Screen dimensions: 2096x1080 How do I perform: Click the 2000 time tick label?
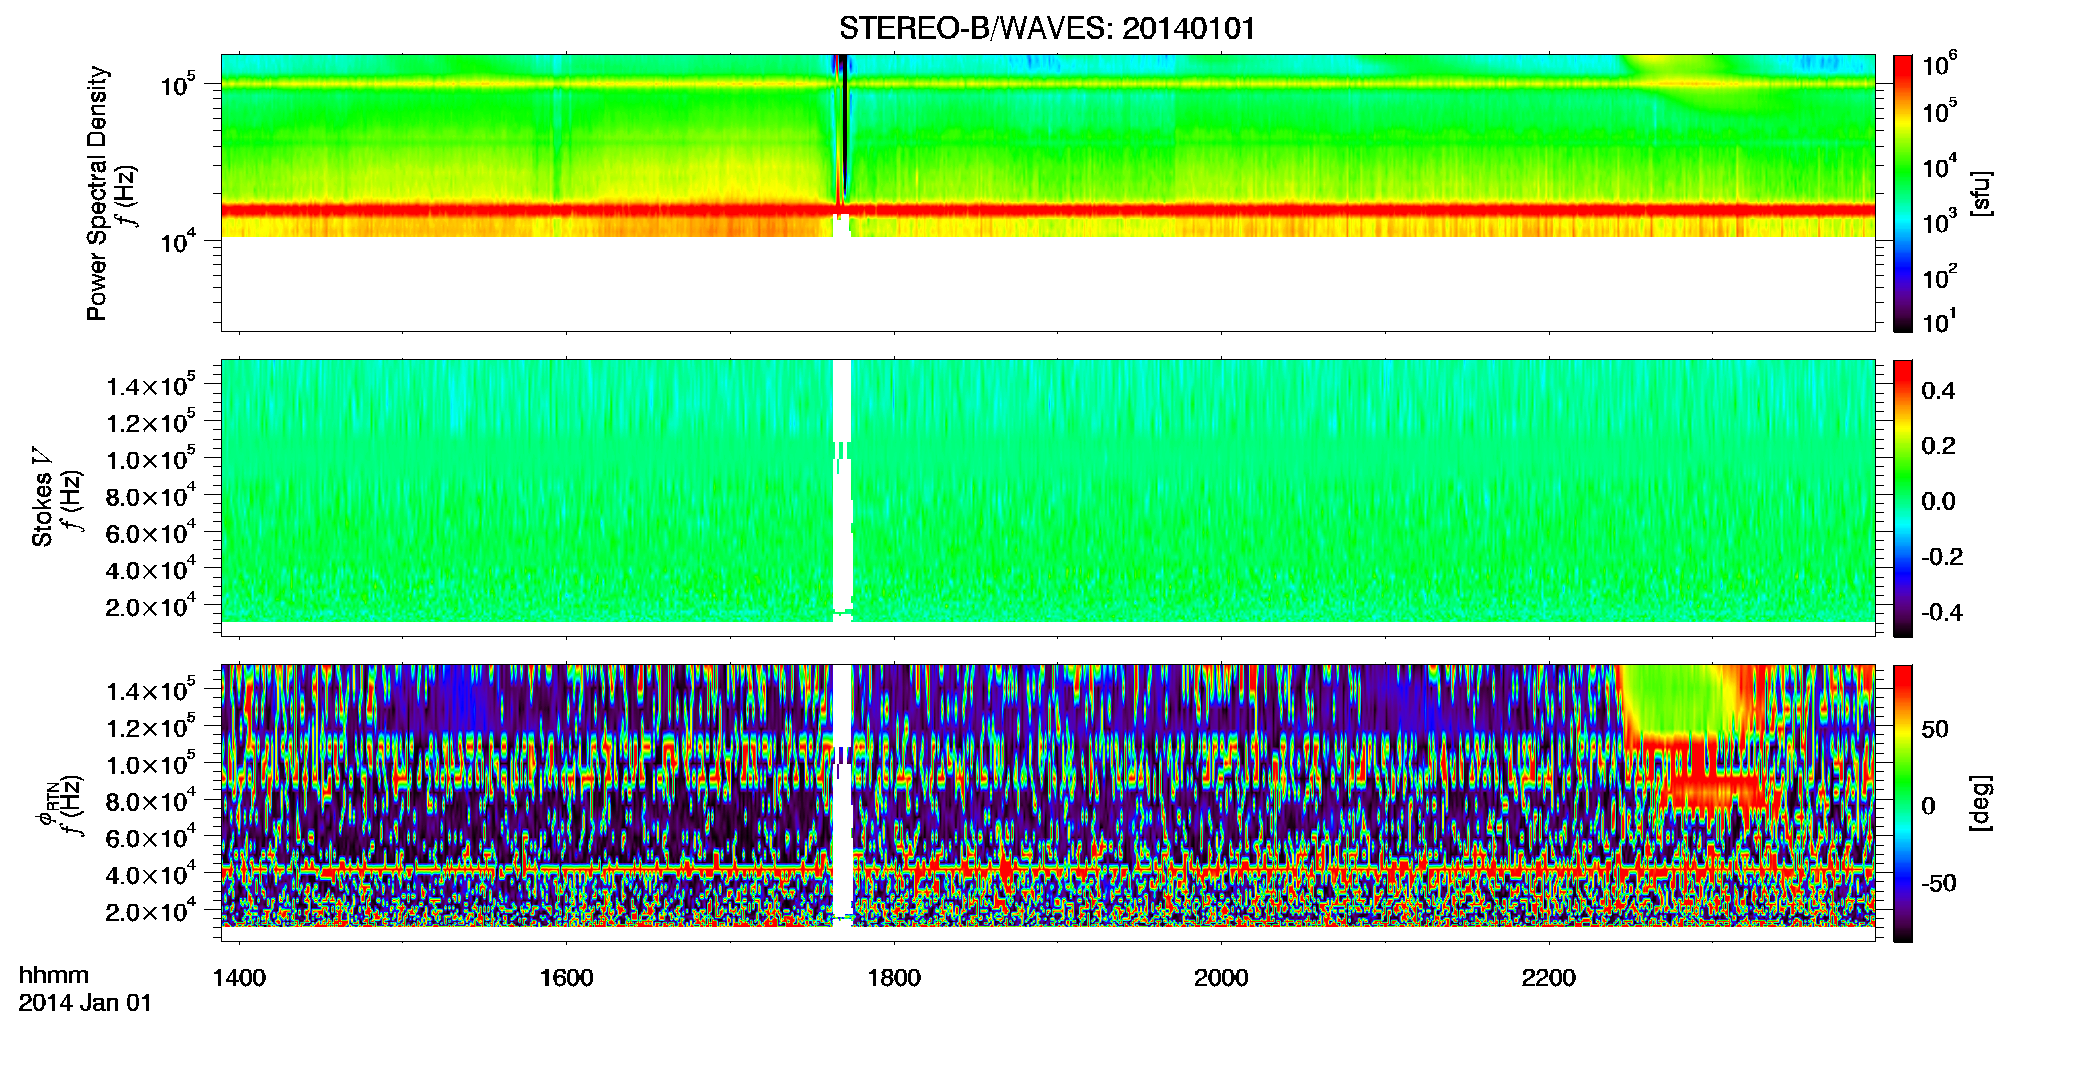click(x=1221, y=978)
